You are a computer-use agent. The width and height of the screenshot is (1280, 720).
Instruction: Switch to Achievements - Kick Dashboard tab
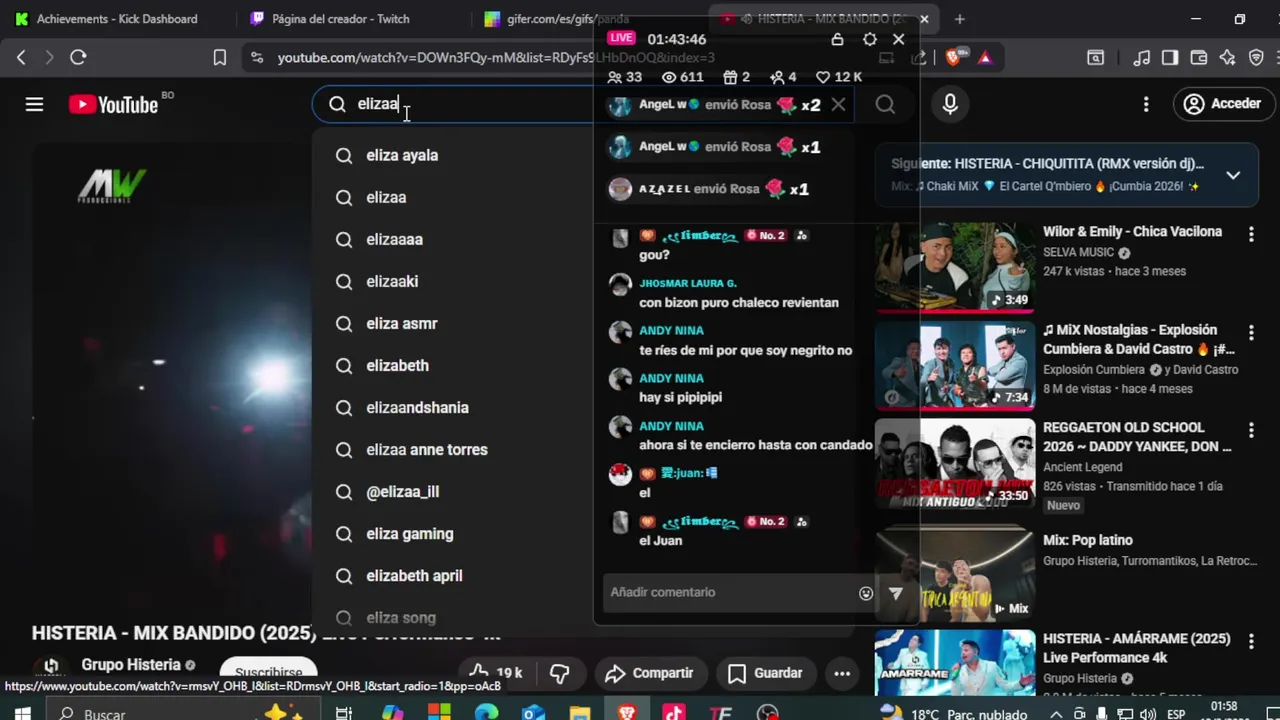tap(118, 19)
